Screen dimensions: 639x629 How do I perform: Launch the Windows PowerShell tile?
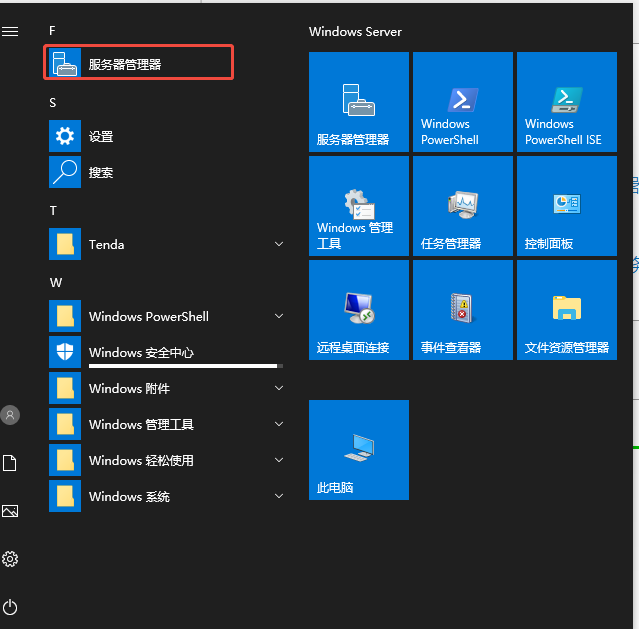(x=462, y=101)
